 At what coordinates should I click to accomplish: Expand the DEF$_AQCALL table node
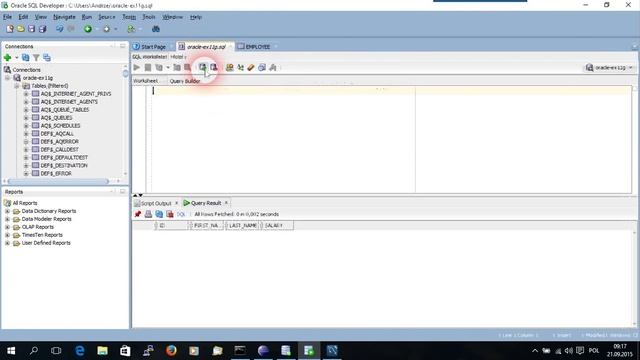26,133
